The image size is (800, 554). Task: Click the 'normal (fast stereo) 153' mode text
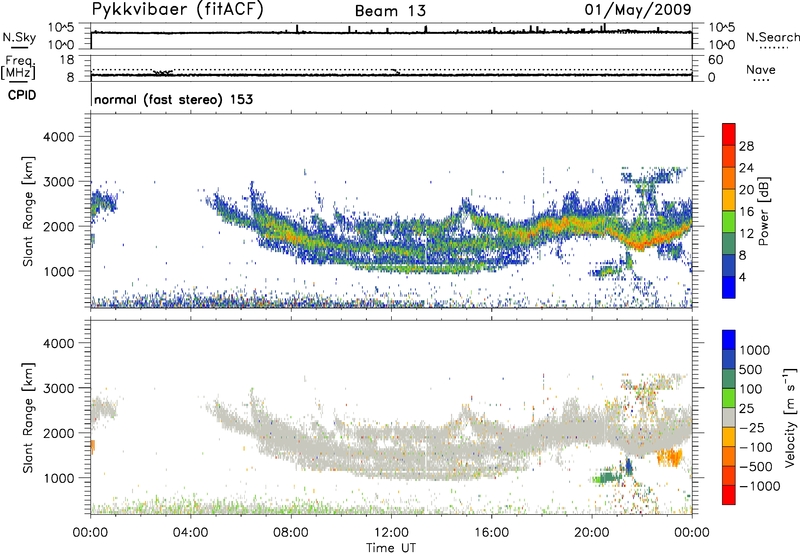[173, 99]
